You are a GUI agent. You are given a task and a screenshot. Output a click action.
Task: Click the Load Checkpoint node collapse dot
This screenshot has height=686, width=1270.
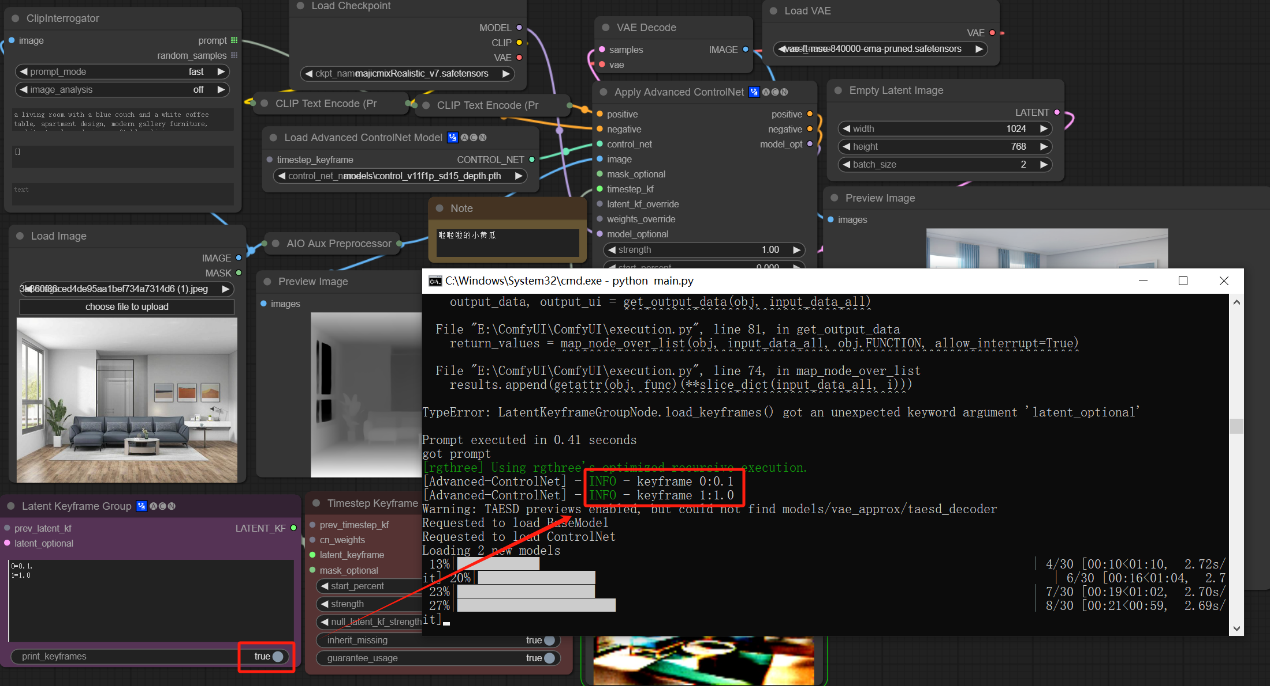click(x=303, y=6)
